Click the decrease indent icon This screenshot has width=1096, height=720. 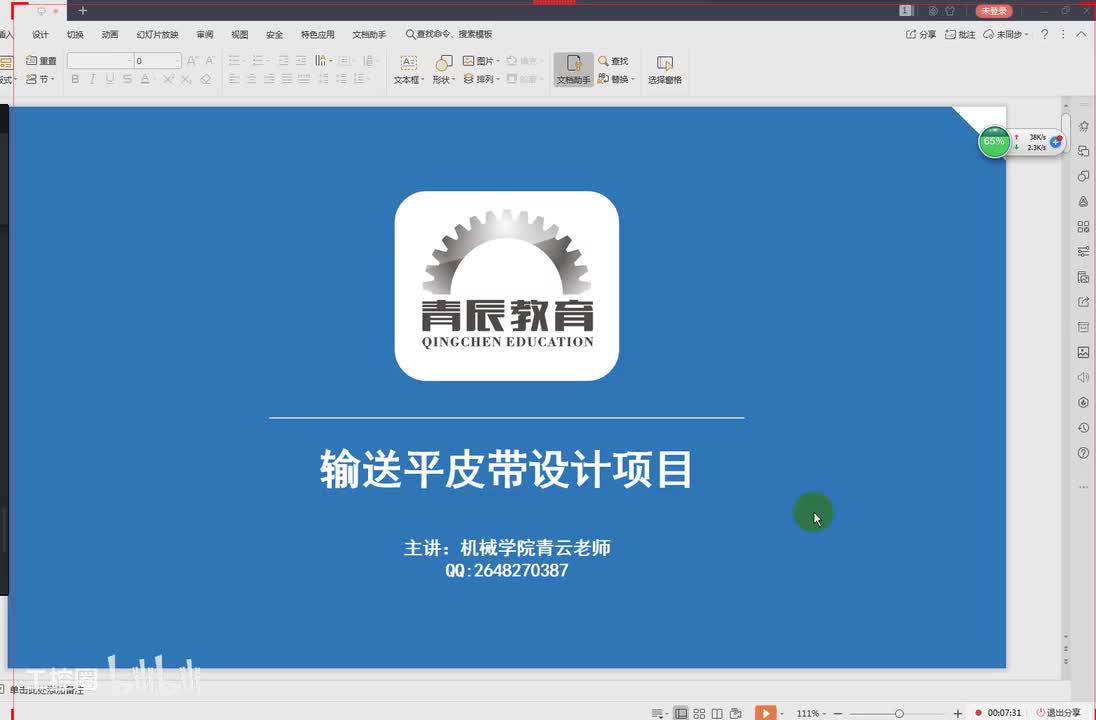pos(284,61)
